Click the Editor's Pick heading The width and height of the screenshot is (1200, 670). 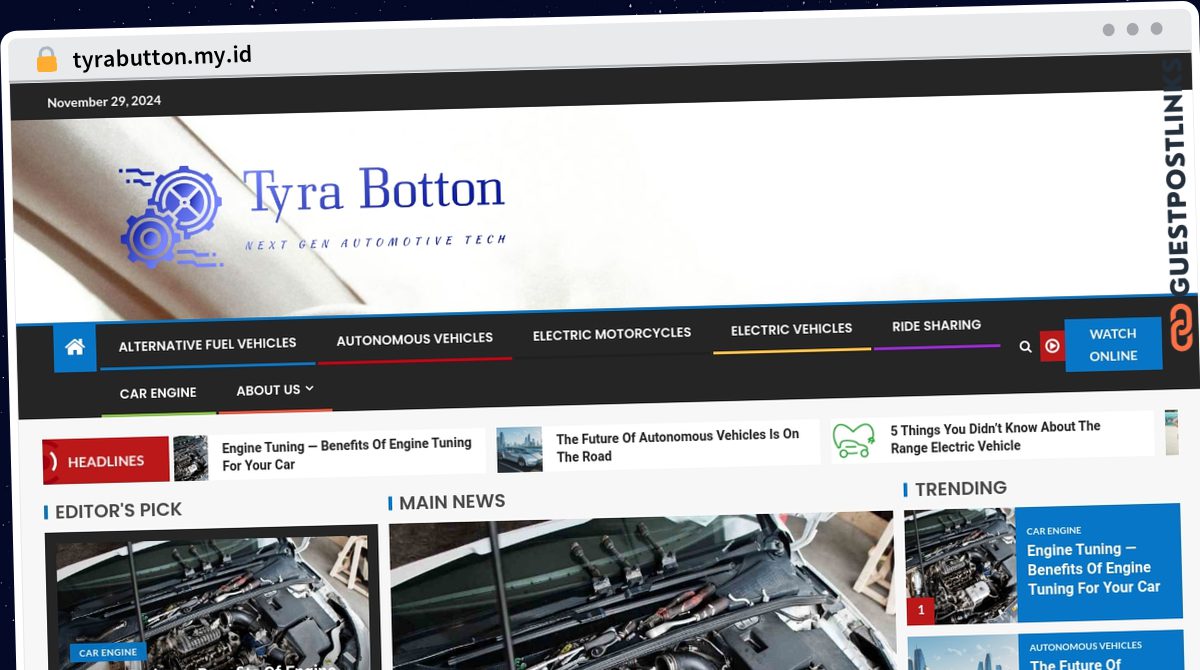[x=118, y=511]
